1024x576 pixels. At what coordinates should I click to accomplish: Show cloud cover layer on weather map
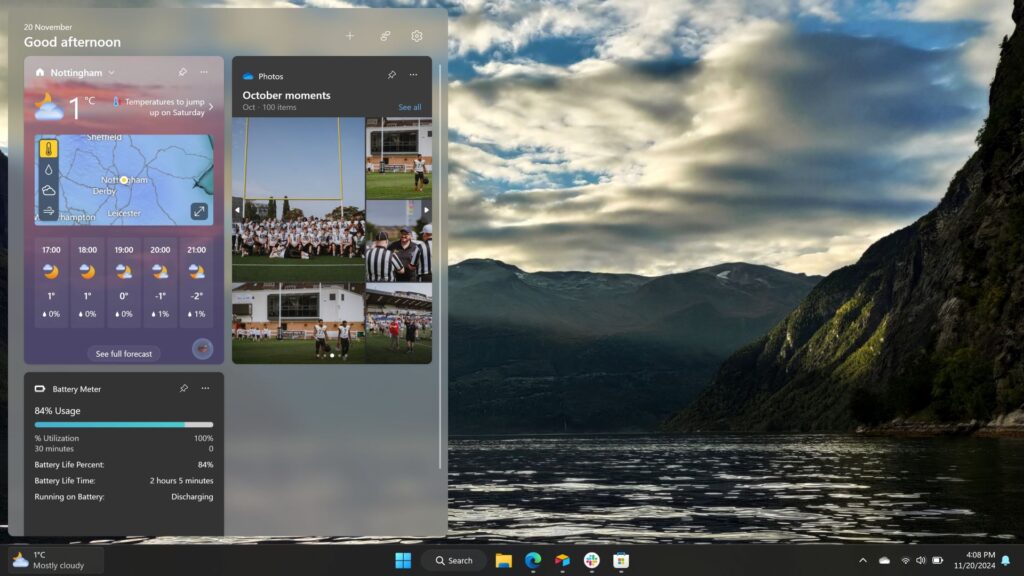[49, 191]
